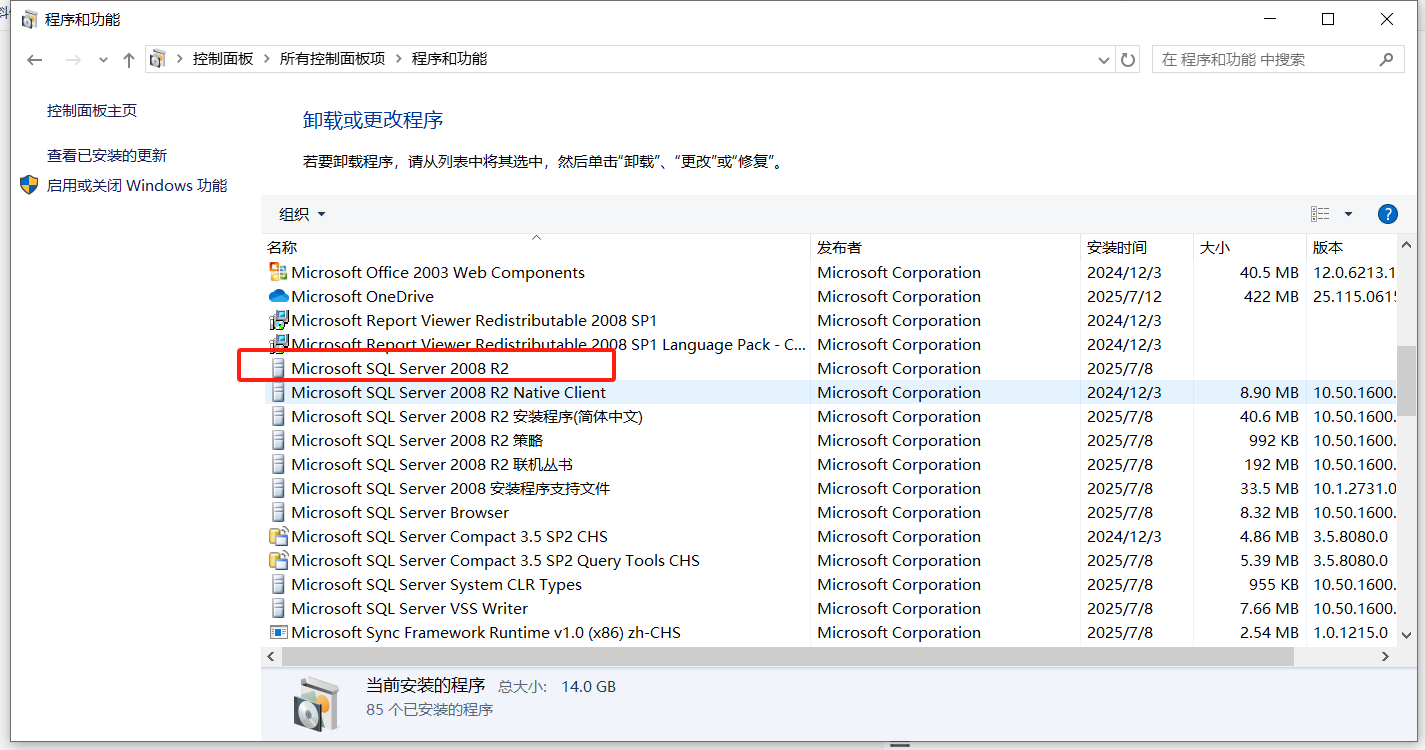Click the 所有控制面板项 breadcrumb
Viewport: 1425px width, 750px height.
[332, 59]
